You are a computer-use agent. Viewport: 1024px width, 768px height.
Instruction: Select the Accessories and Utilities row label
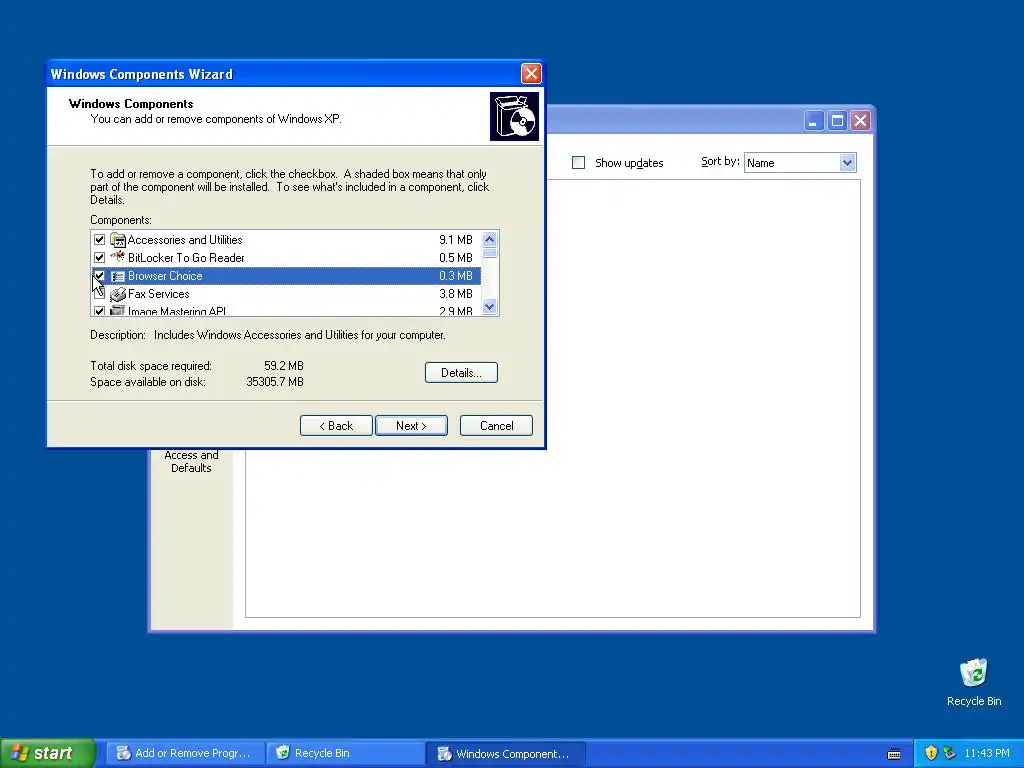(185, 240)
